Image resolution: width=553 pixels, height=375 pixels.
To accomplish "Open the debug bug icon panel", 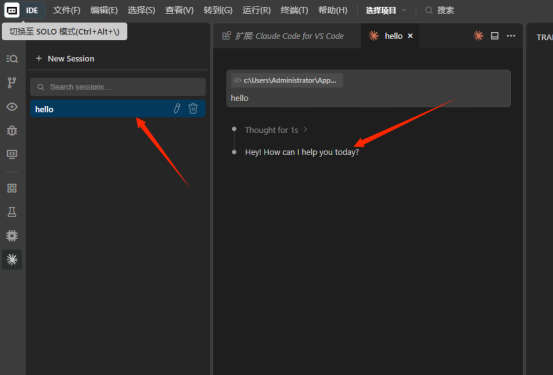I will point(12,130).
